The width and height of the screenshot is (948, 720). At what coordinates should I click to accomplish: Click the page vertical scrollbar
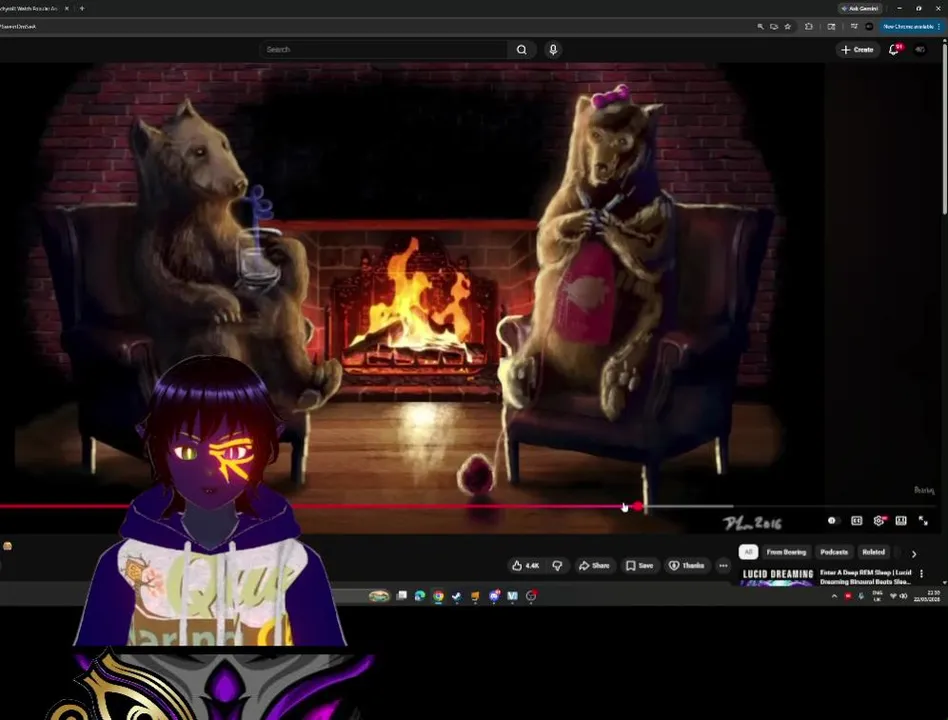point(944,127)
